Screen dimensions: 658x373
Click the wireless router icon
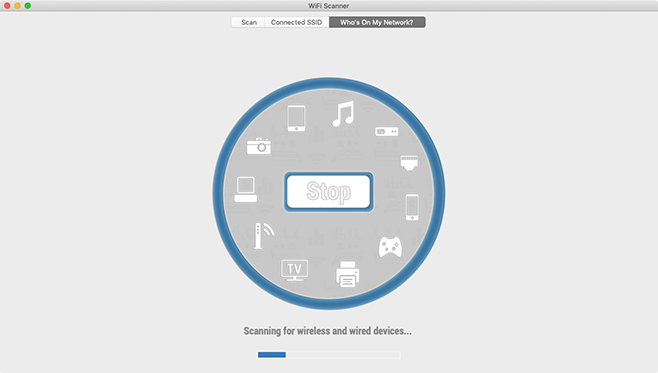click(x=264, y=236)
